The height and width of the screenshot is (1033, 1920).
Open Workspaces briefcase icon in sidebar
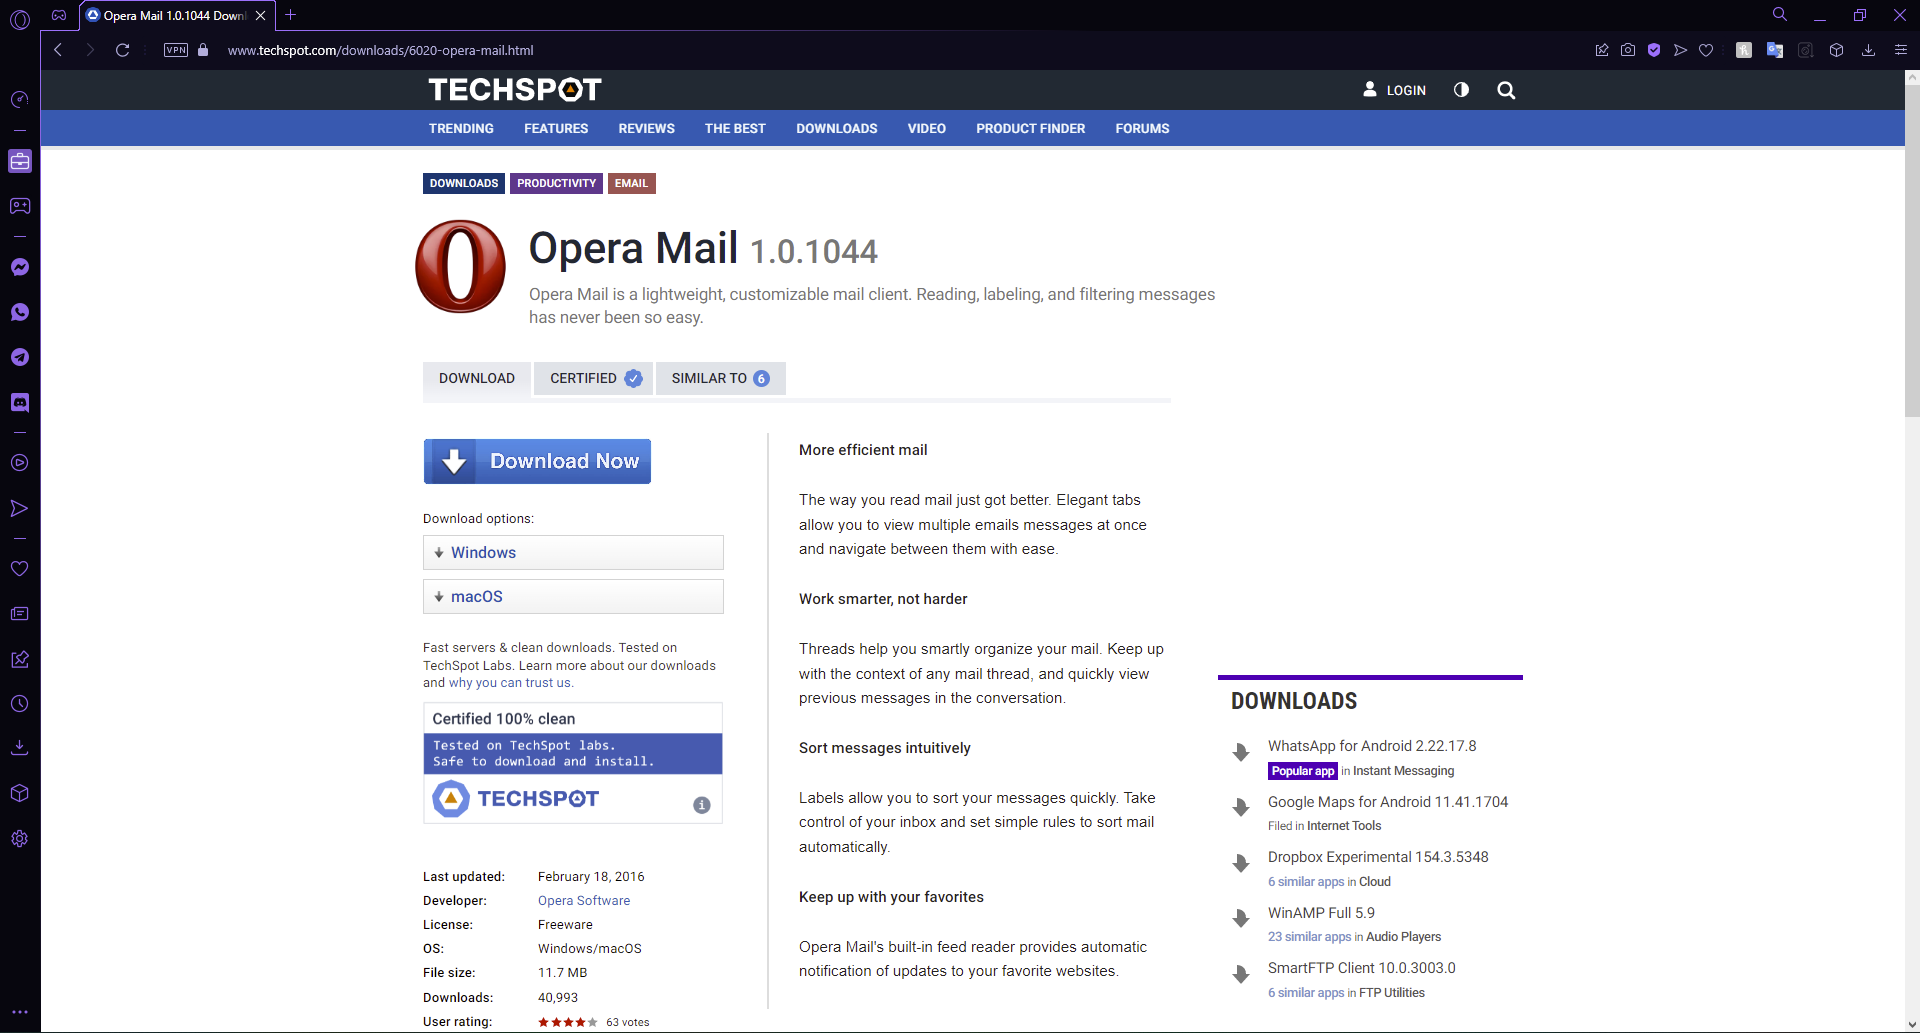(20, 161)
